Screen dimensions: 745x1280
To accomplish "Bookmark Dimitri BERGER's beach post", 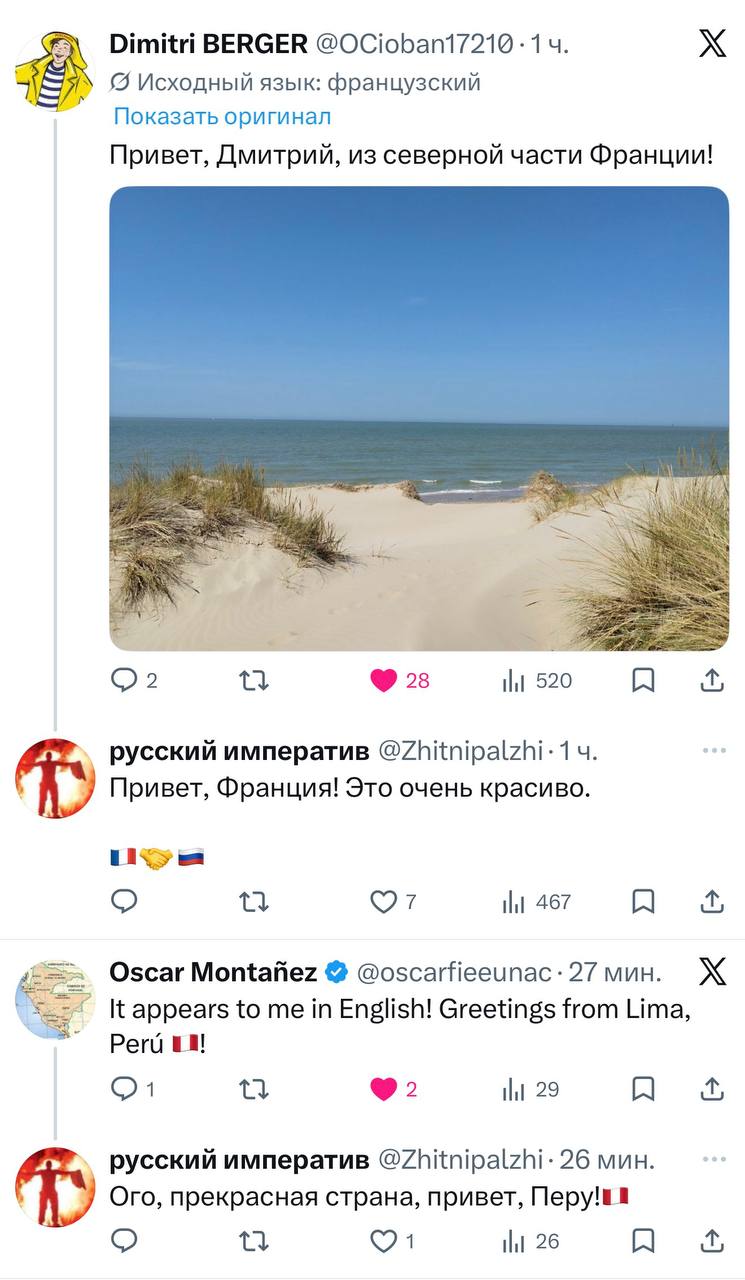I will (644, 681).
